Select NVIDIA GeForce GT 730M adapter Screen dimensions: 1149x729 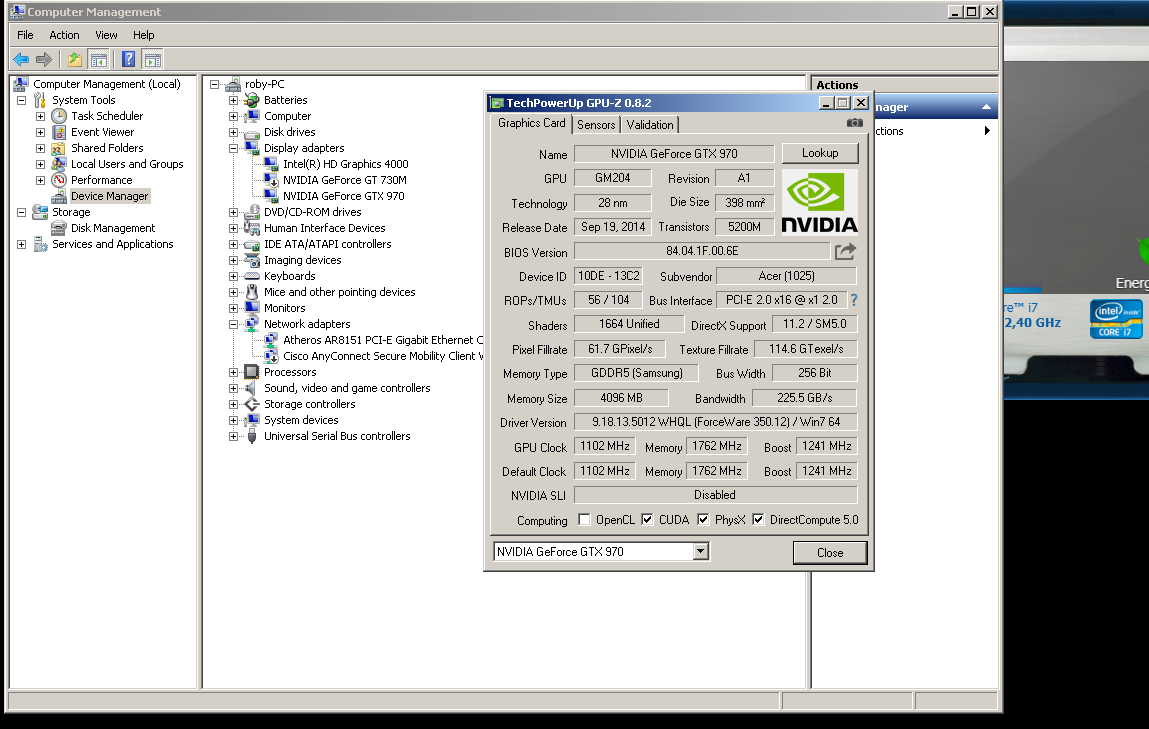[x=344, y=180]
